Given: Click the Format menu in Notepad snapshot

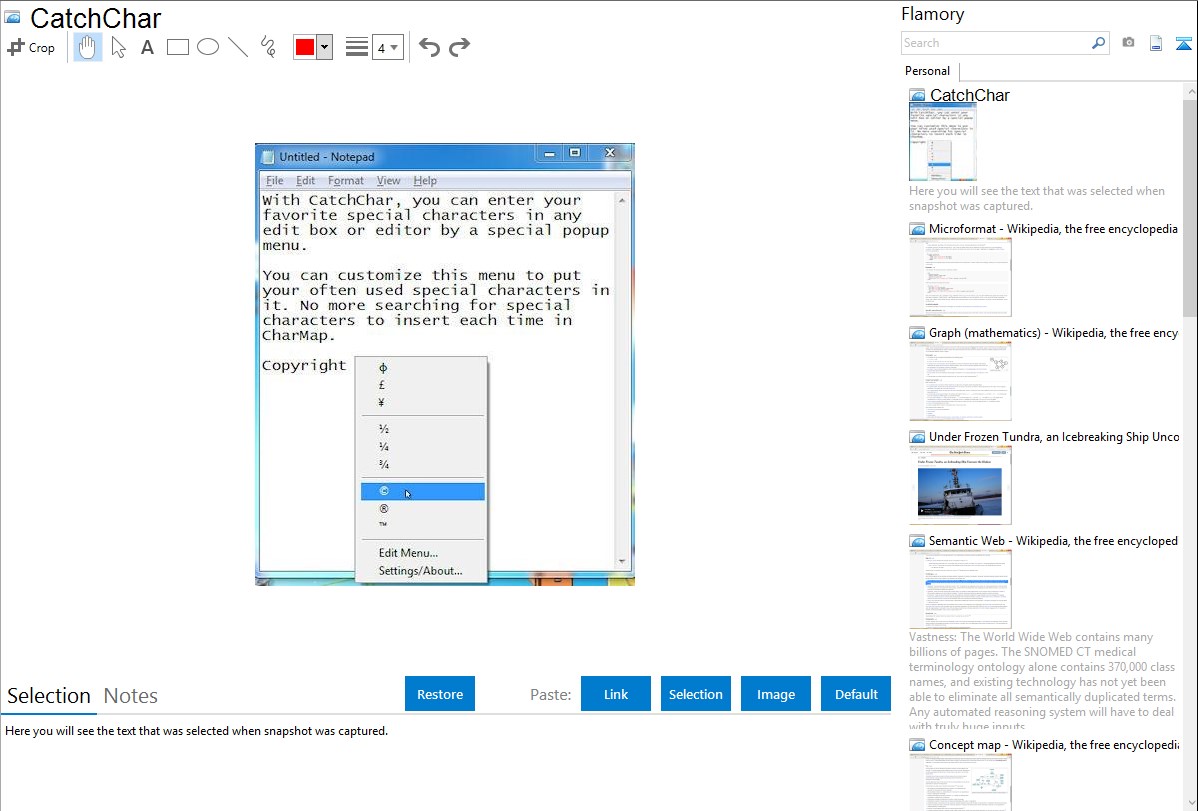Looking at the screenshot, I should click(x=345, y=181).
